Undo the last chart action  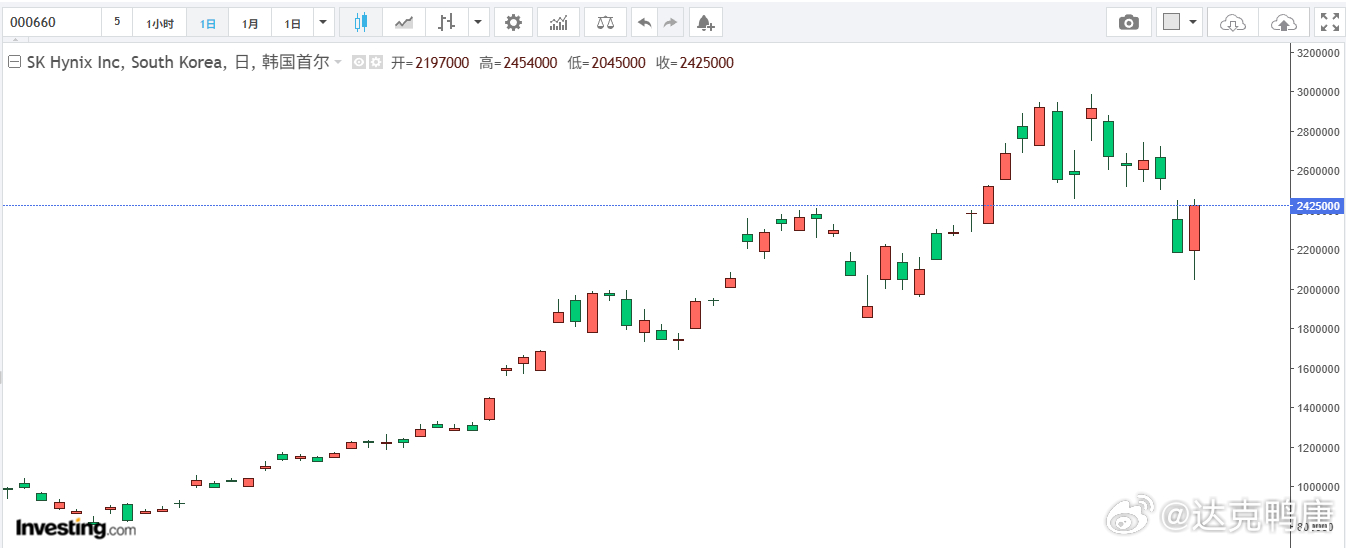[x=644, y=22]
